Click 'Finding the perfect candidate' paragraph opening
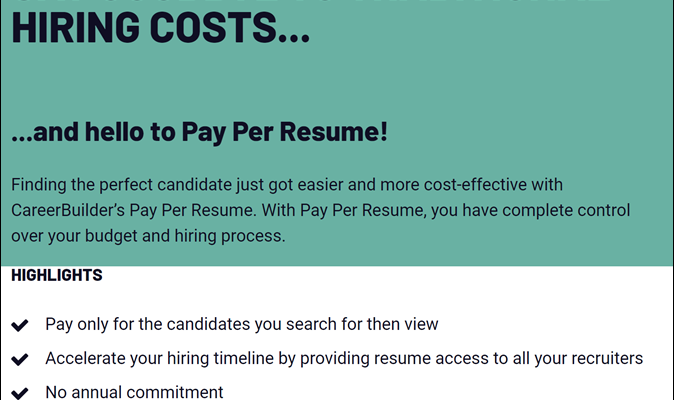This screenshot has width=674, height=400. (120, 185)
